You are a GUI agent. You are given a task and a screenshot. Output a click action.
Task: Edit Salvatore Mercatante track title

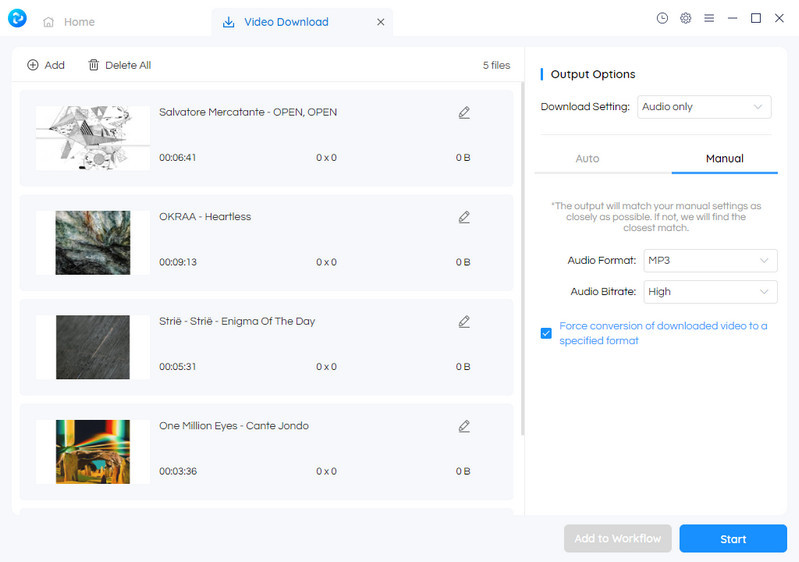click(464, 113)
